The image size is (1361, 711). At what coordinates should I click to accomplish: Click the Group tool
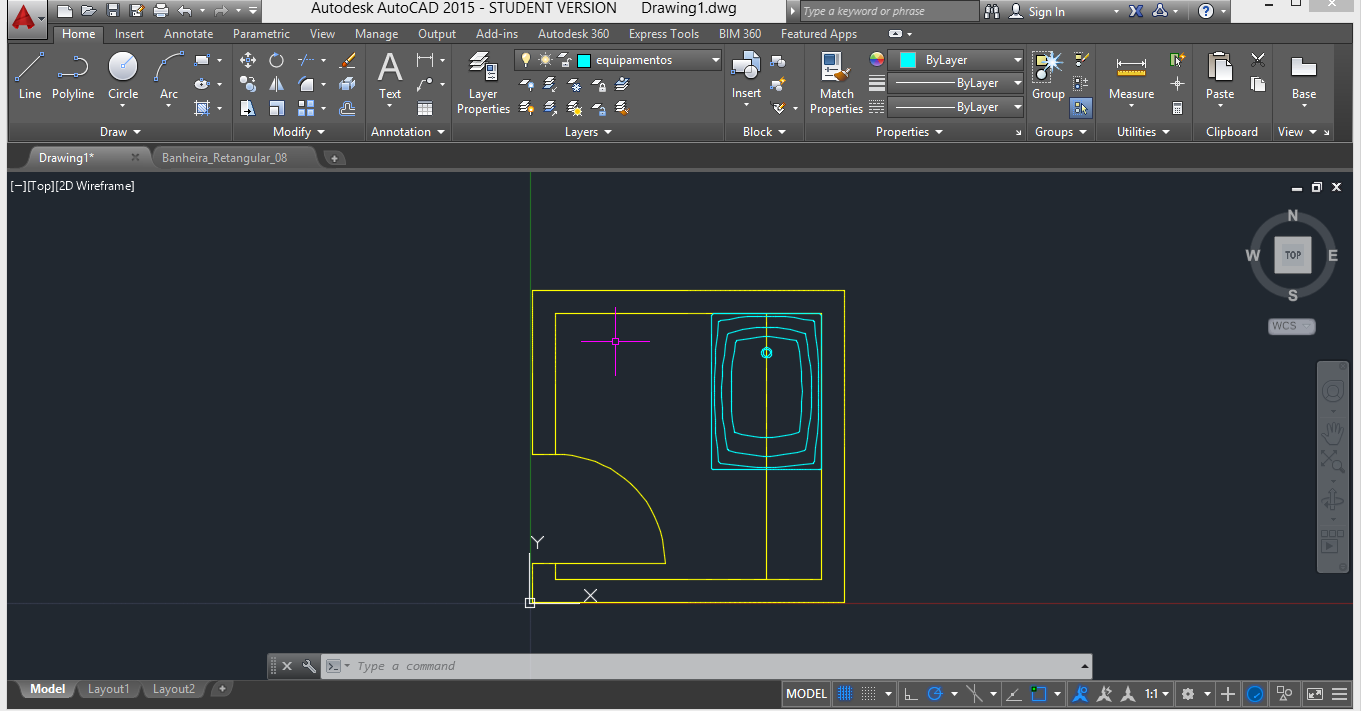1048,76
